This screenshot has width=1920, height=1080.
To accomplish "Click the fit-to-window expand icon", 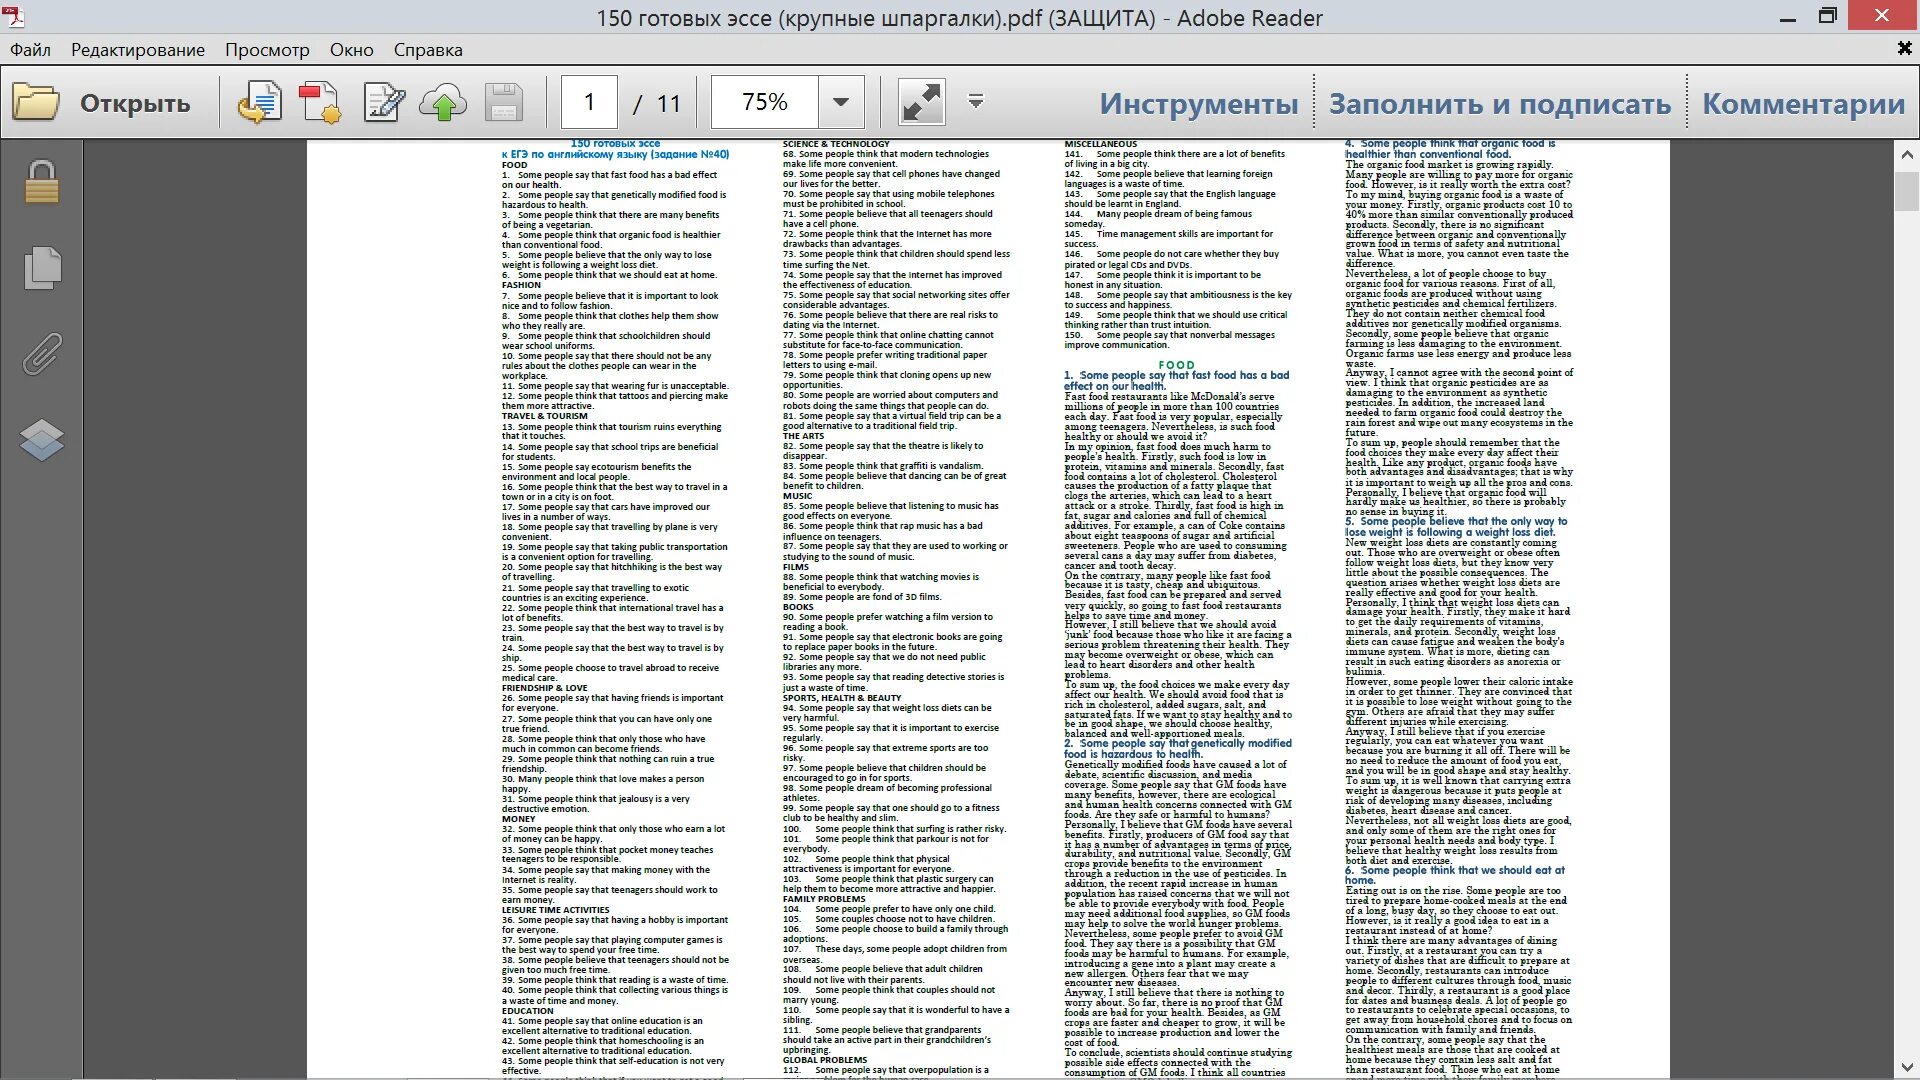I will [921, 103].
